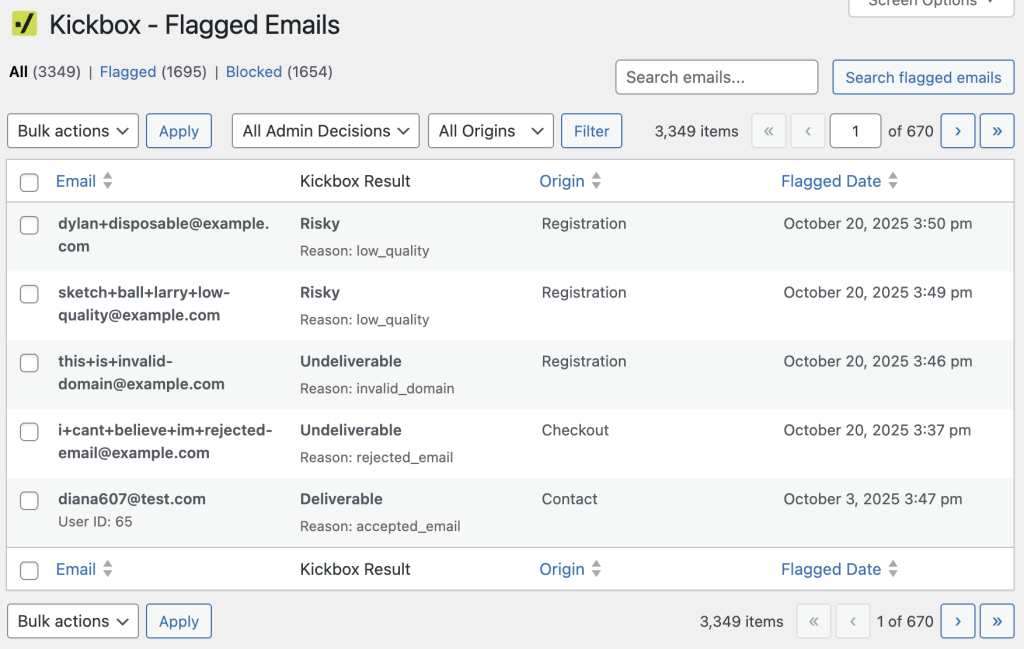Sort by Flagged Date using header sort arrows
Viewport: 1024px width, 649px height.
[x=893, y=181]
